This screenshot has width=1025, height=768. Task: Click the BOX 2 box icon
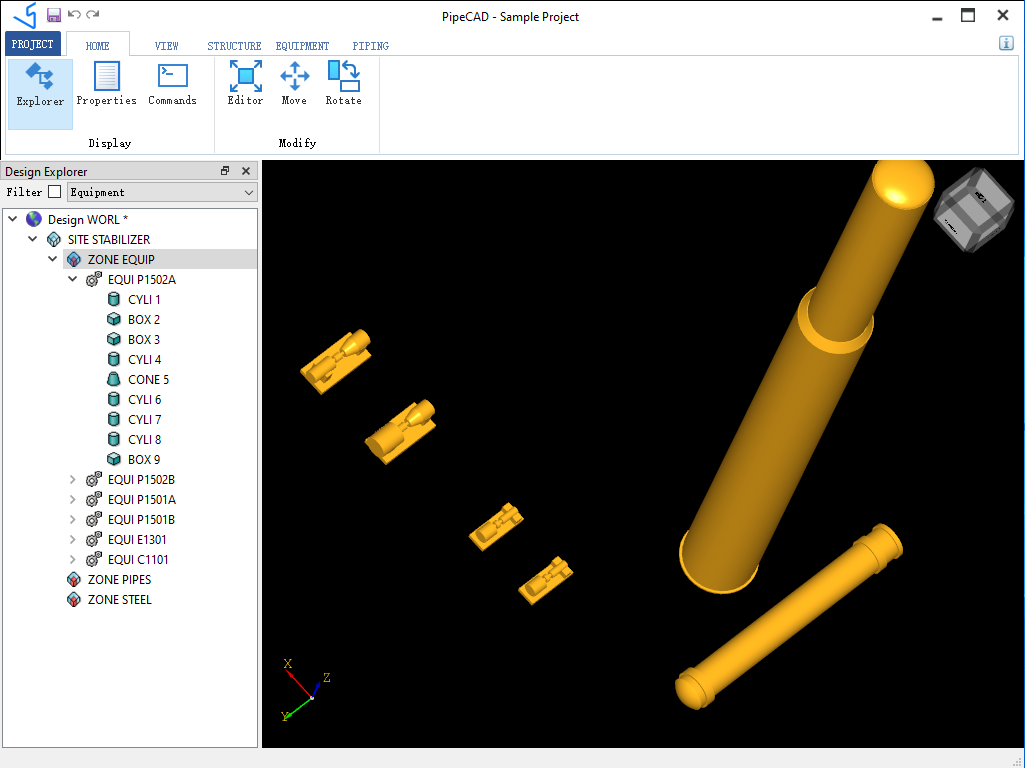click(114, 320)
